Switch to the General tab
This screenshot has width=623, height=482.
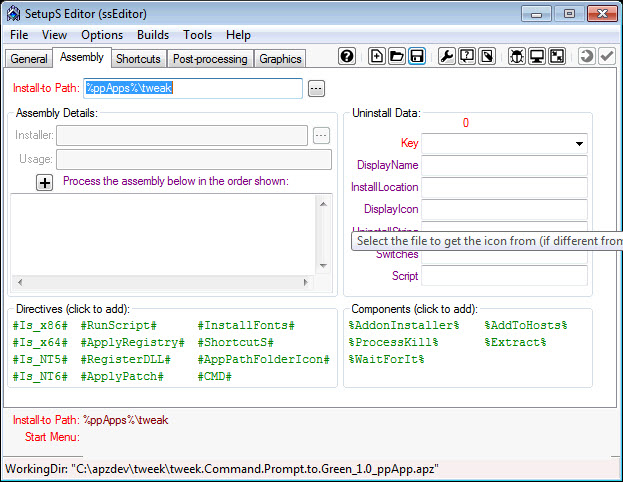29,59
